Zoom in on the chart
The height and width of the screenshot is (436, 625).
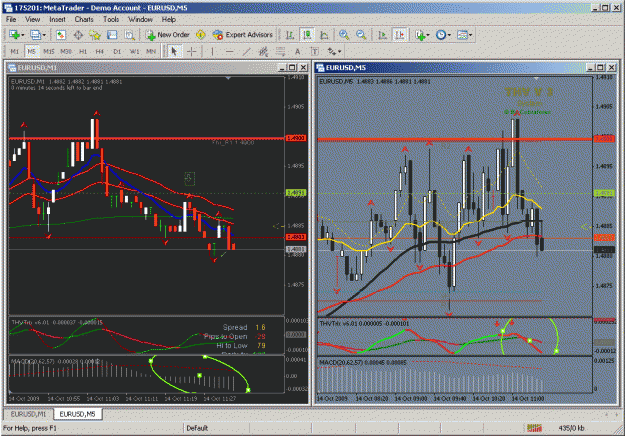344,35
